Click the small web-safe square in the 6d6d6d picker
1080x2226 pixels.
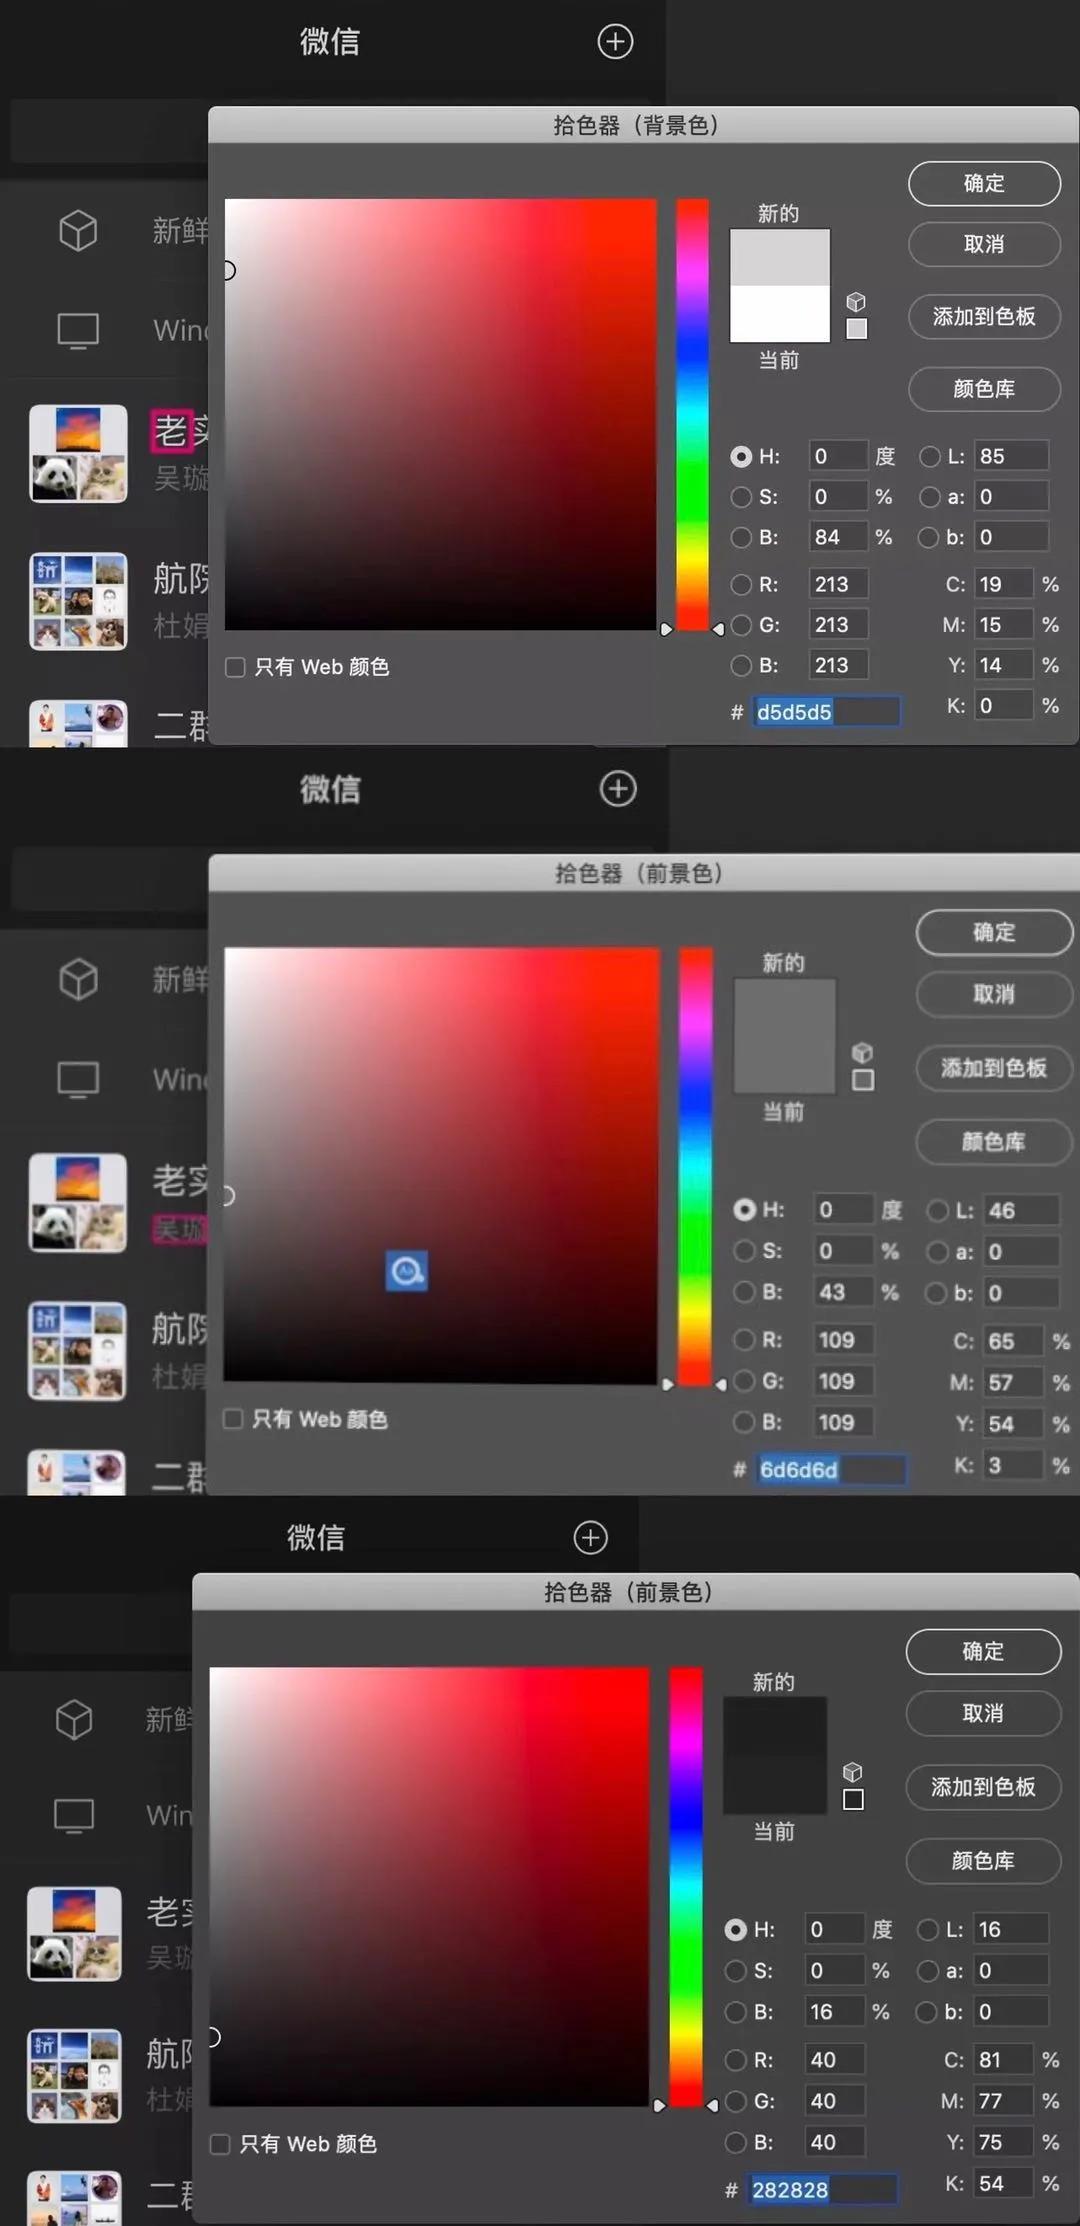point(863,1080)
